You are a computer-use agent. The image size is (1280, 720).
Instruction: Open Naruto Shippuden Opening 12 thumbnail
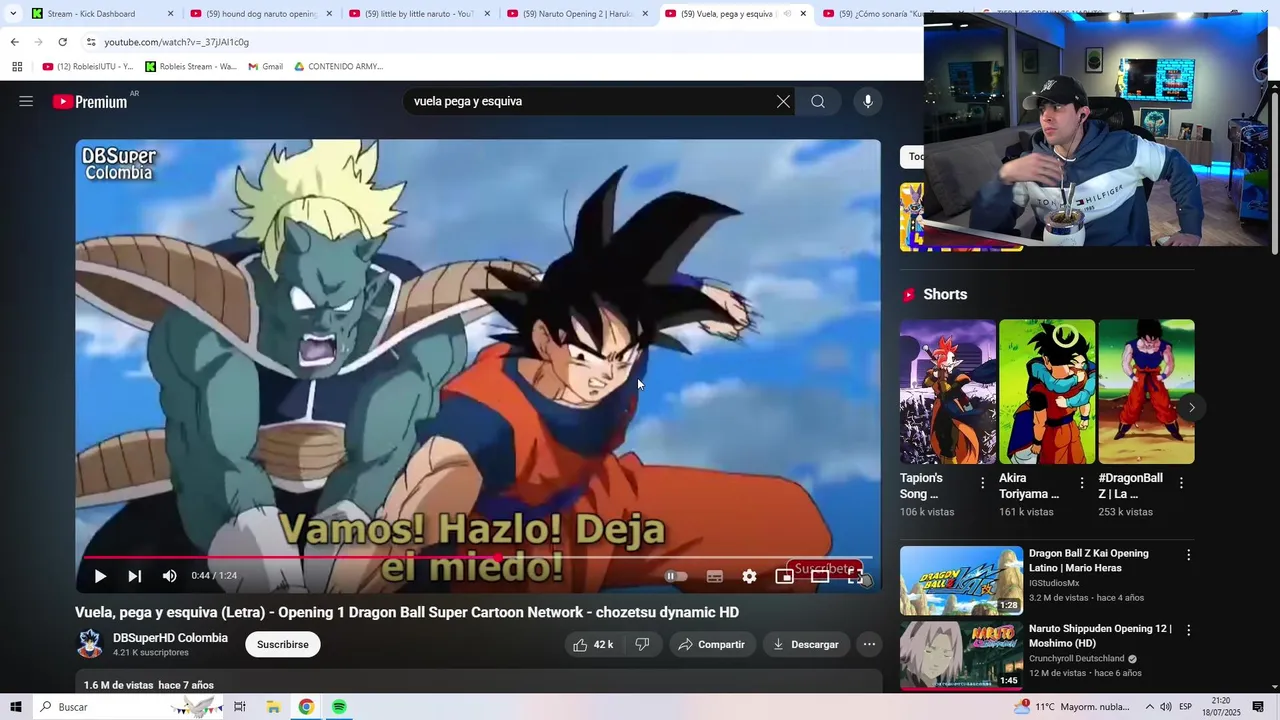[x=961, y=656]
